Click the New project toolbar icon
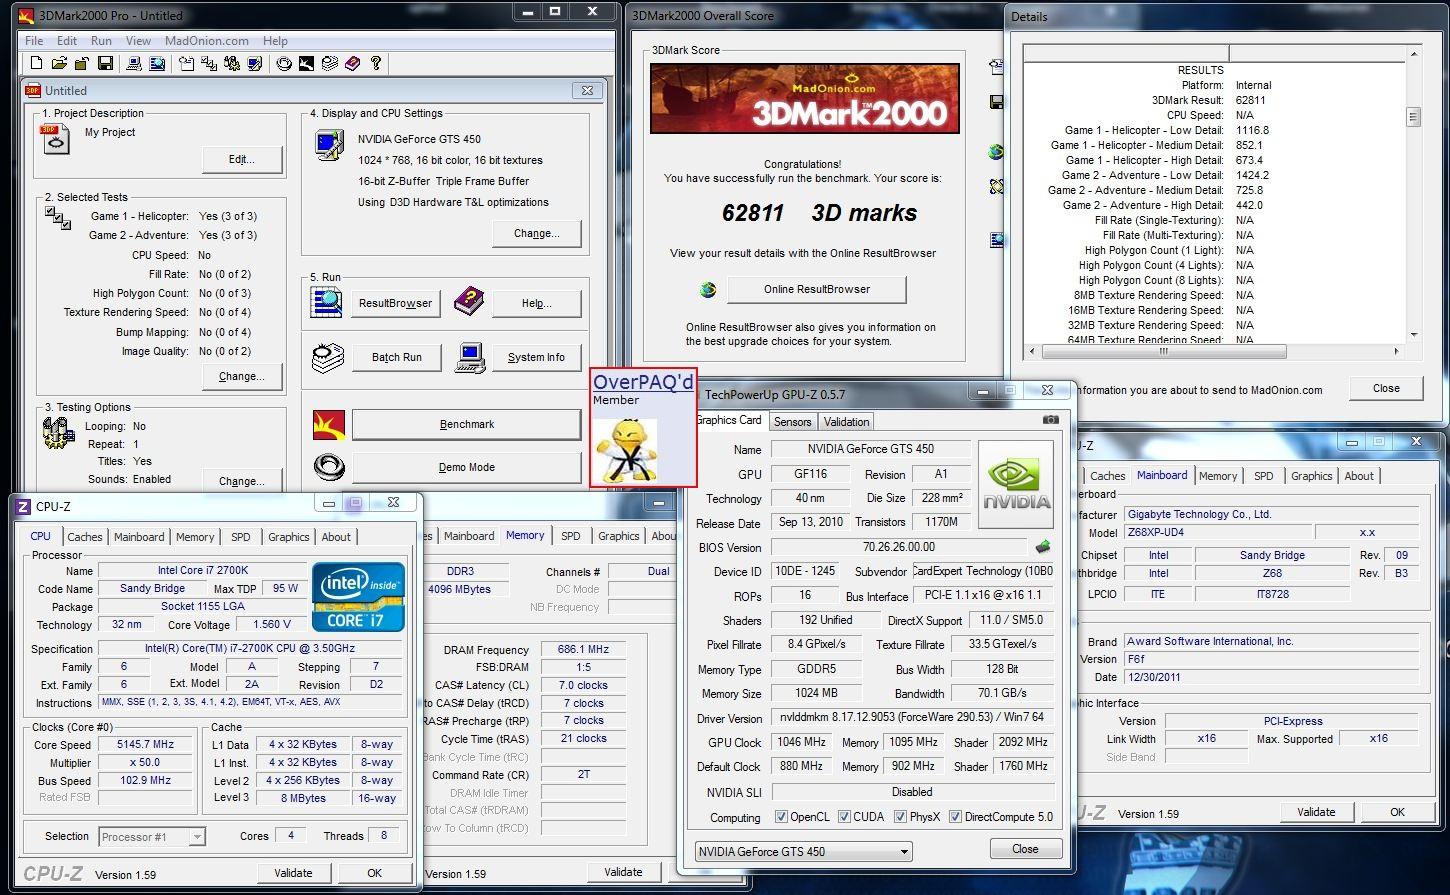Viewport: 1450px width, 895px height. coord(36,63)
